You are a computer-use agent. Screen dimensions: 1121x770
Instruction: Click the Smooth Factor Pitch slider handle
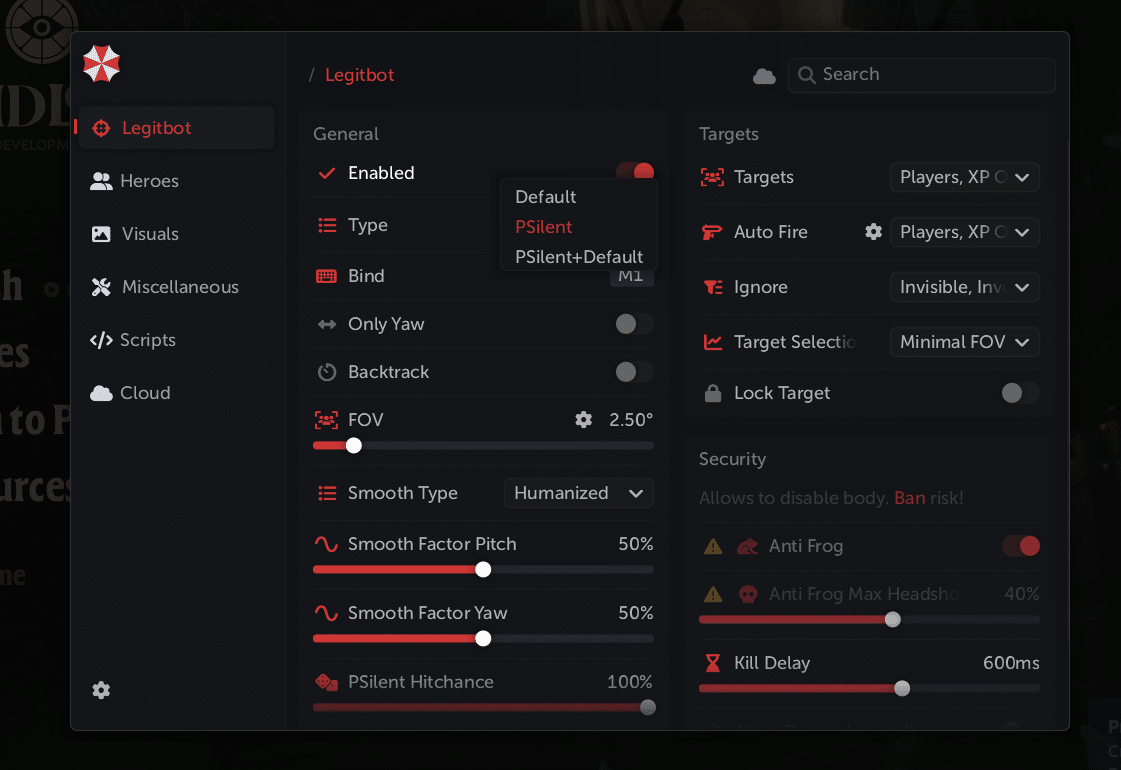pyautogui.click(x=483, y=569)
